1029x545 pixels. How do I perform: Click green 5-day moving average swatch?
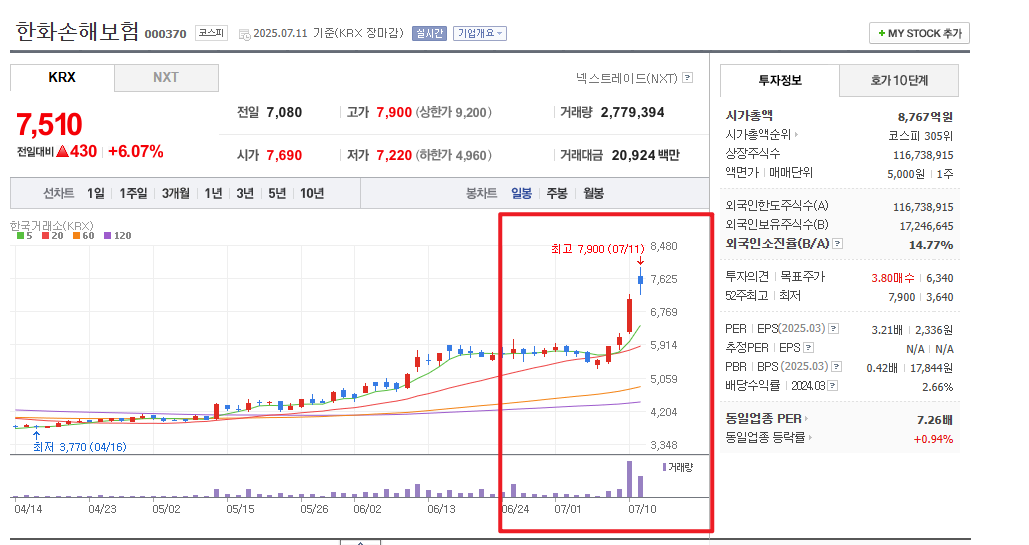pyautogui.click(x=20, y=235)
